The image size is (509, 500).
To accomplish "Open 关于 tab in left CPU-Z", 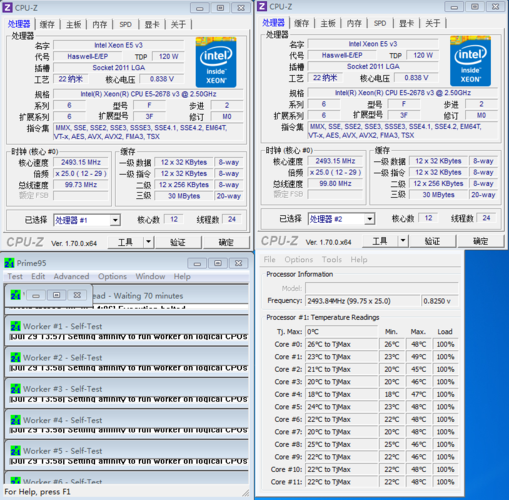I will point(178,24).
